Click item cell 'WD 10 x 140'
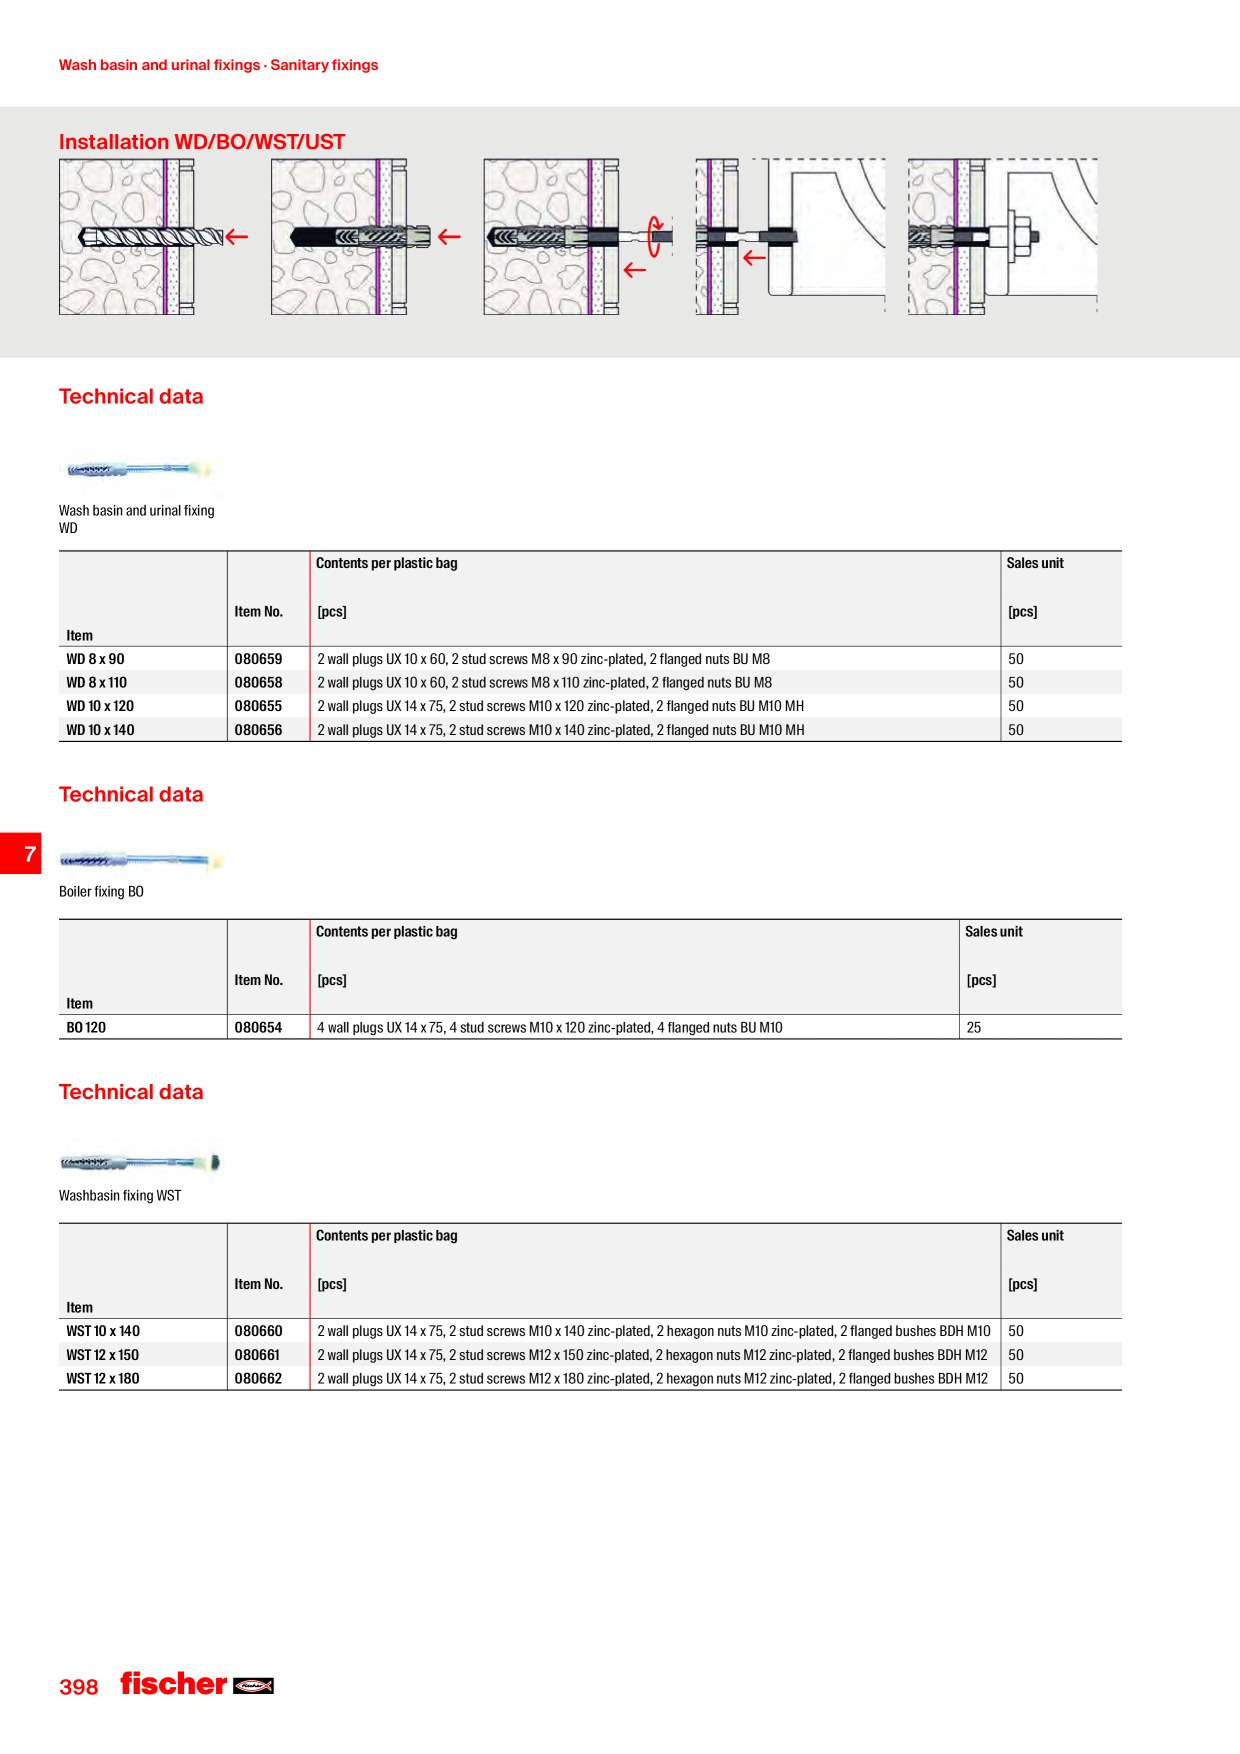This screenshot has height=1754, width=1240. tap(100, 730)
